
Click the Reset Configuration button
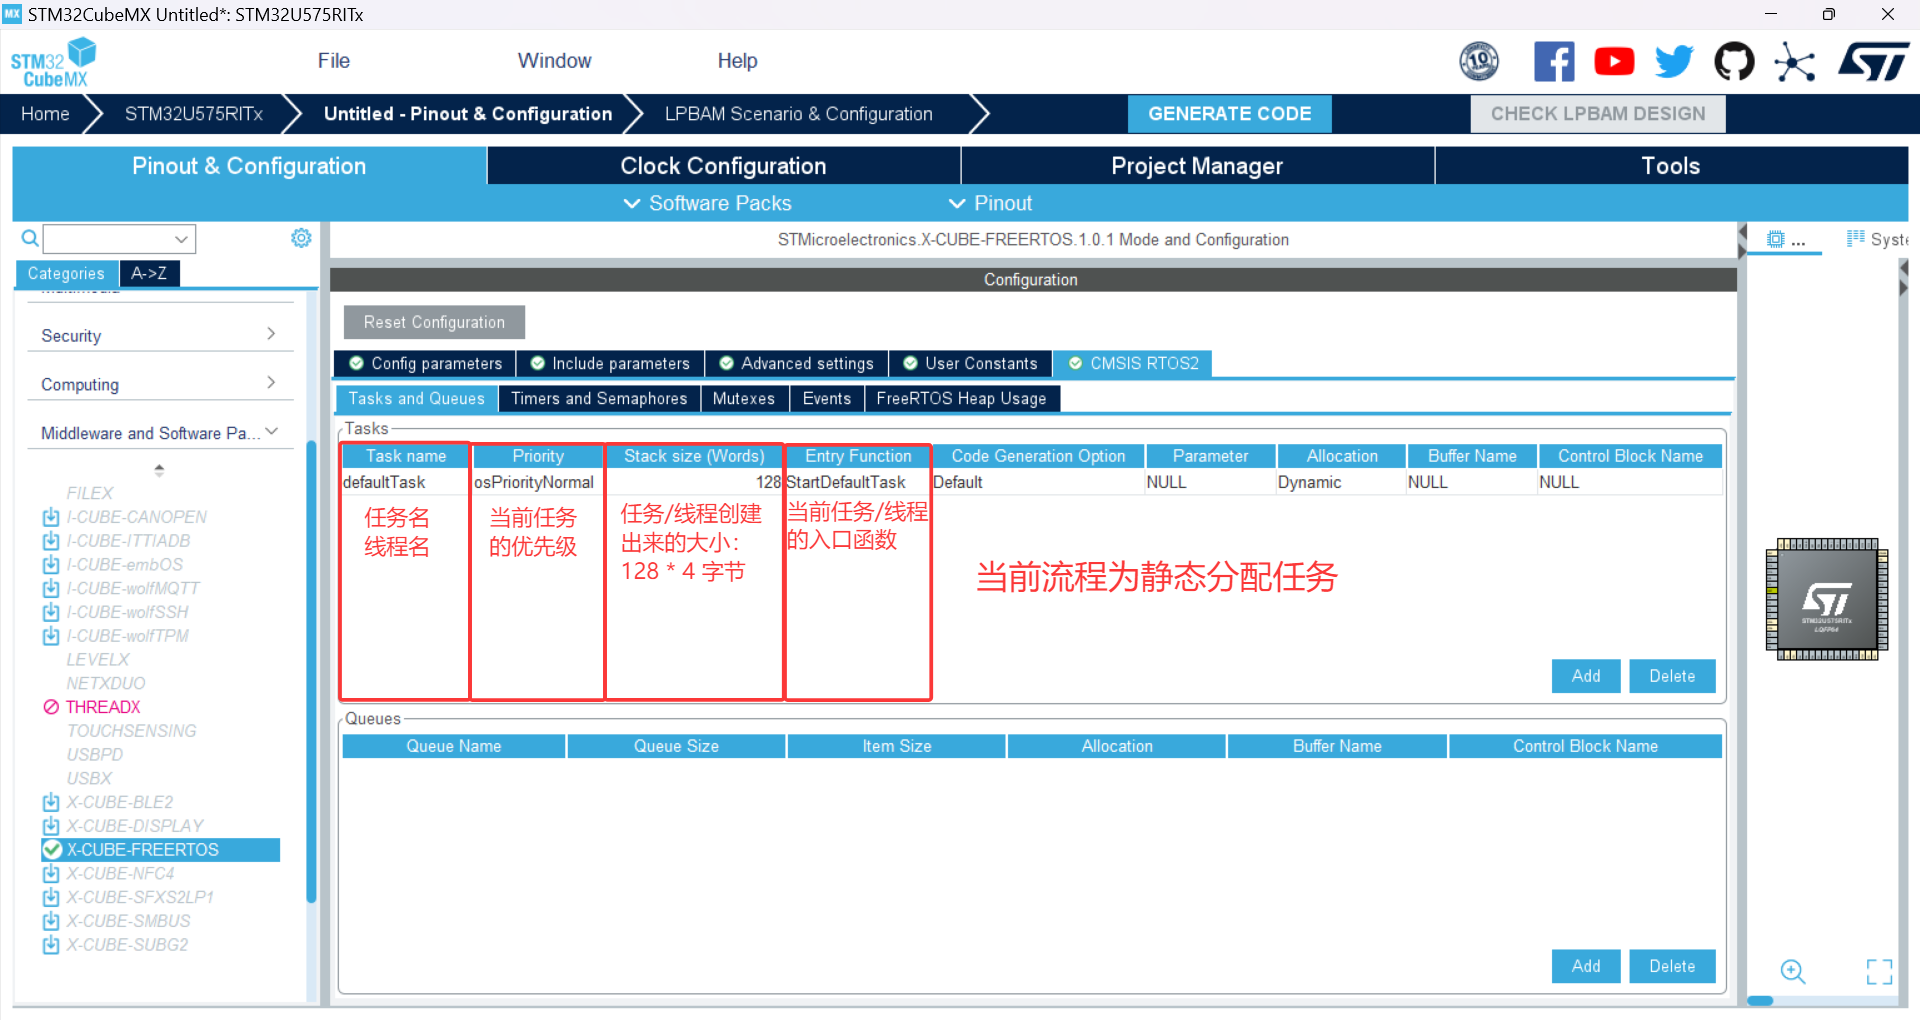click(434, 322)
